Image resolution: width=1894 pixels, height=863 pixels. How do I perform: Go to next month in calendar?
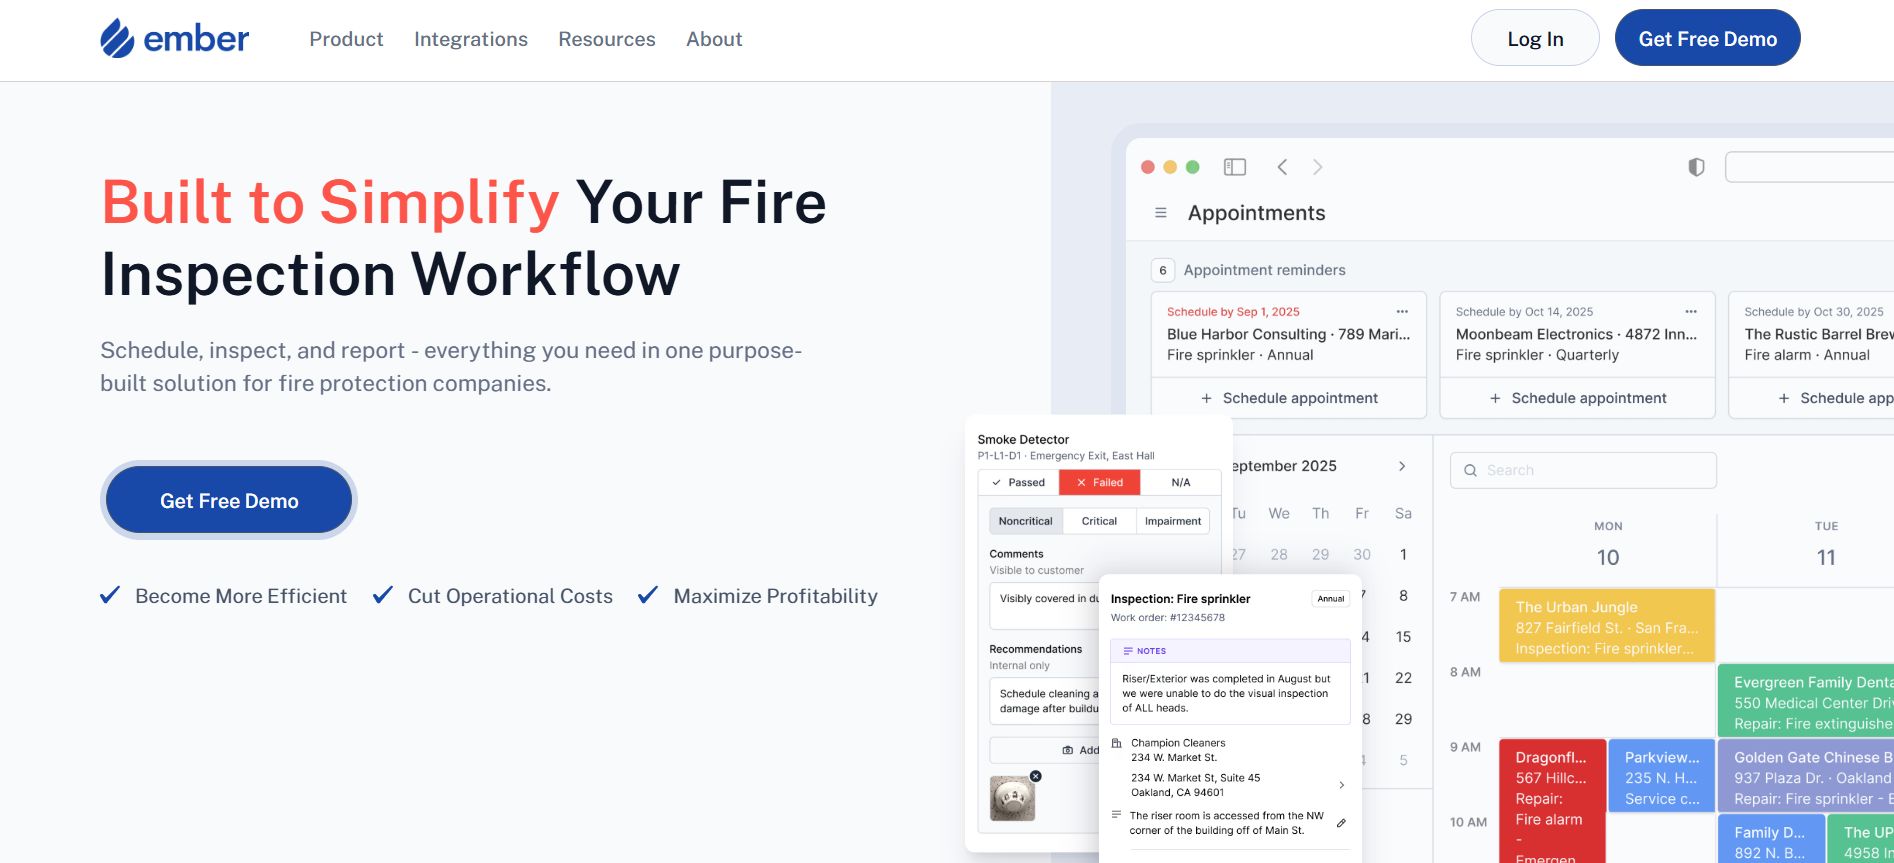coord(1402,466)
